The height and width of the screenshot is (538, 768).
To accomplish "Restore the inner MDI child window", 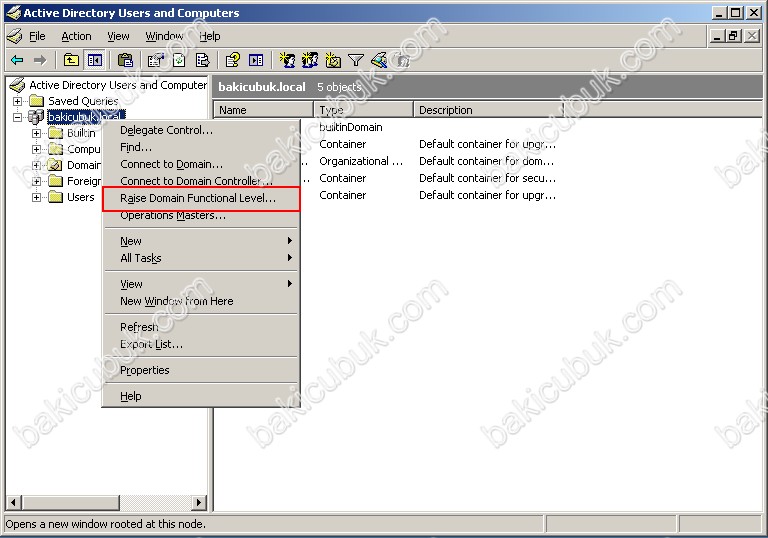I will click(x=733, y=36).
